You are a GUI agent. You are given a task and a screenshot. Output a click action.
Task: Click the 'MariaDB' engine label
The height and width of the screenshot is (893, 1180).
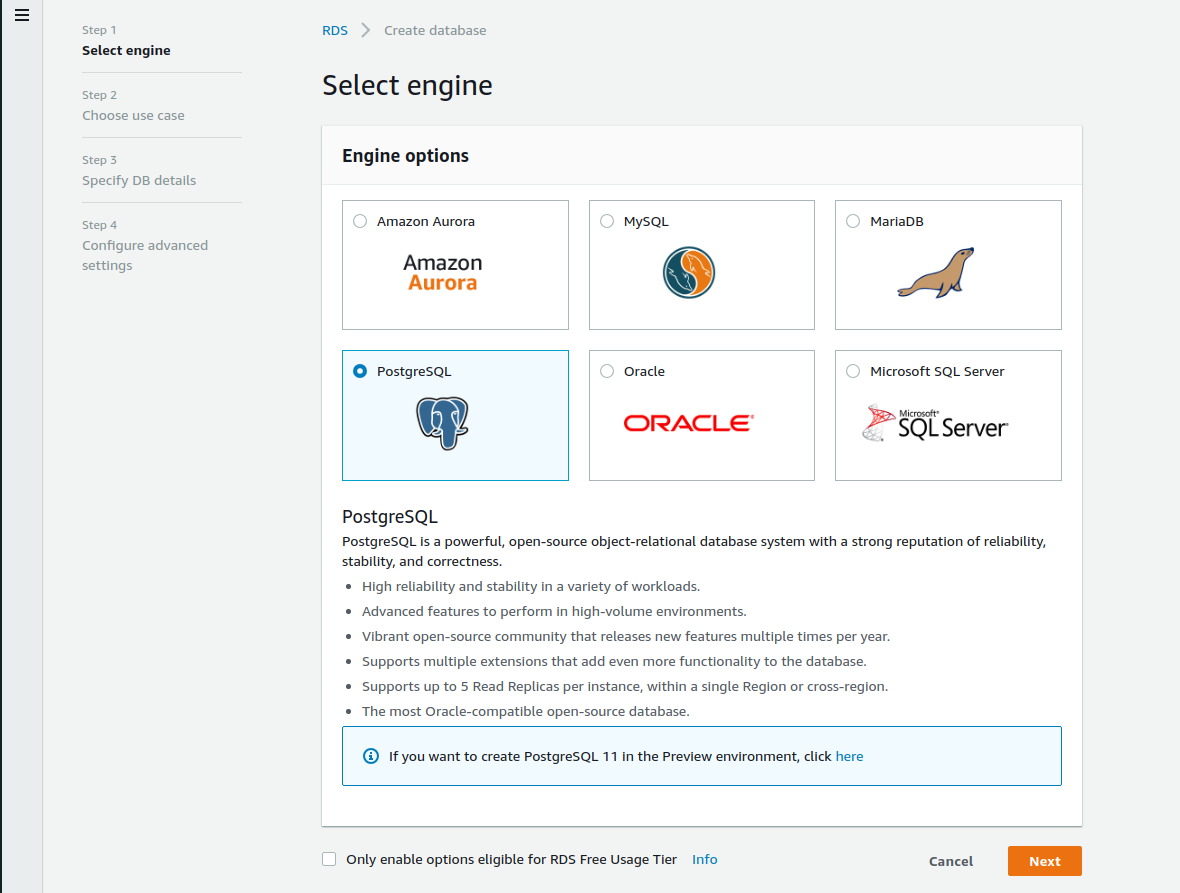tap(897, 221)
